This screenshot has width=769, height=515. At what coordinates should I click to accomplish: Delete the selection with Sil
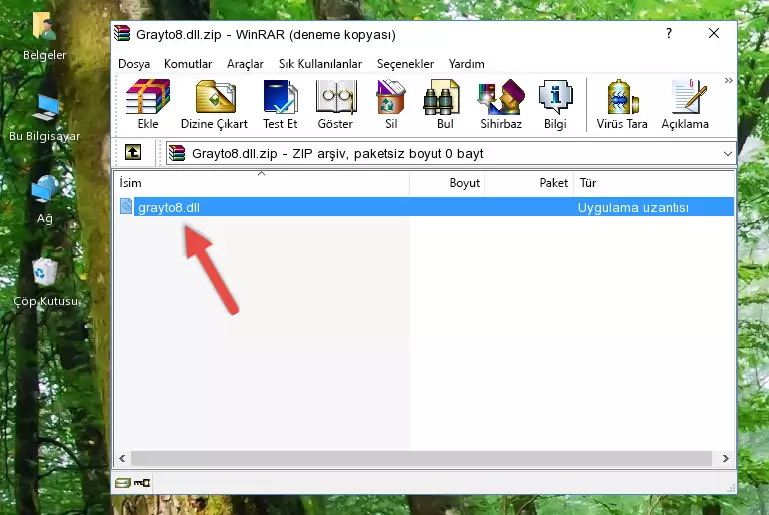(391, 104)
